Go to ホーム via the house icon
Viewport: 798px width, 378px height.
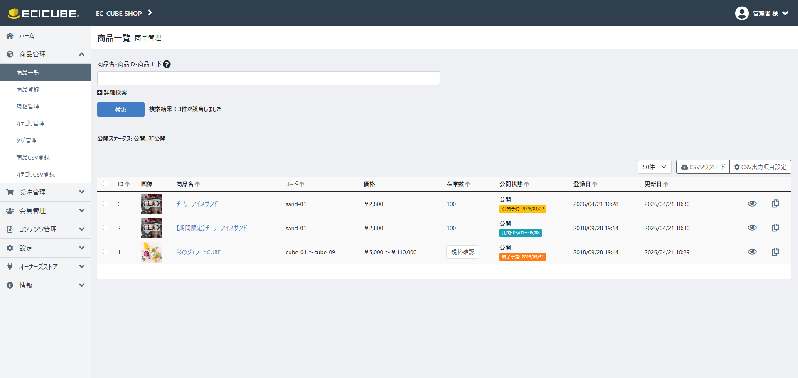(10, 36)
